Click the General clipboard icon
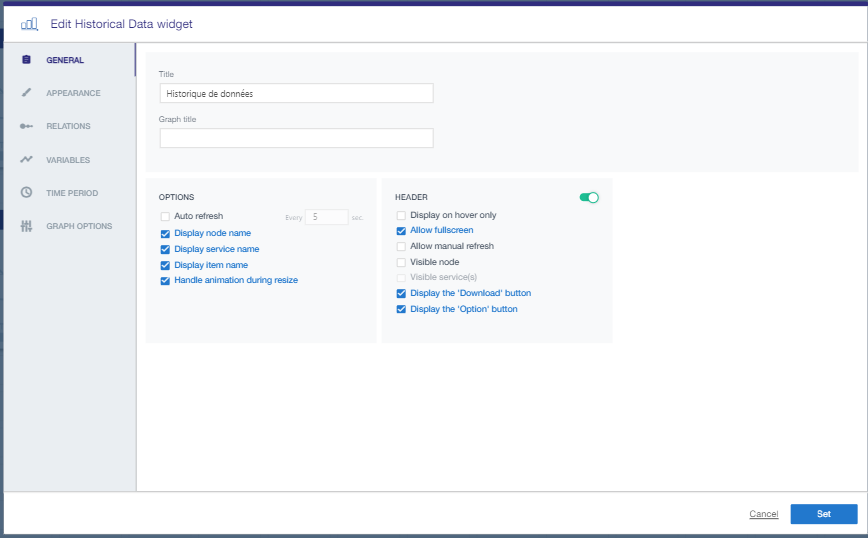This screenshot has height=538, width=868. click(x=26, y=59)
